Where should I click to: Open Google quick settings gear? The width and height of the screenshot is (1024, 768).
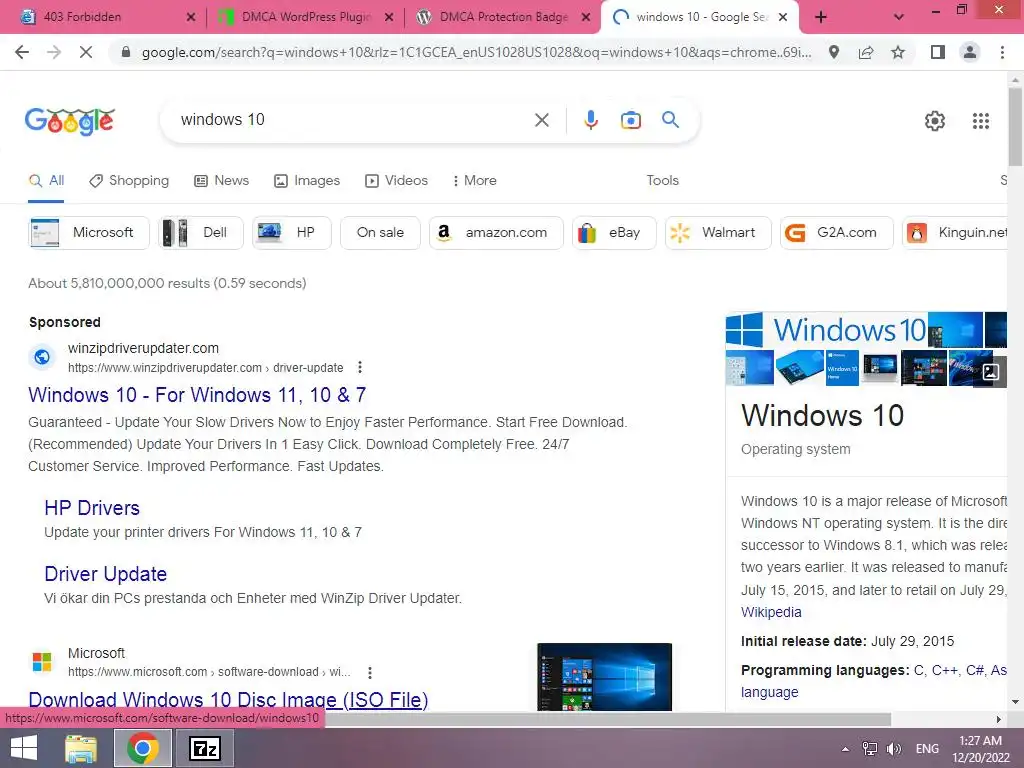tap(935, 121)
